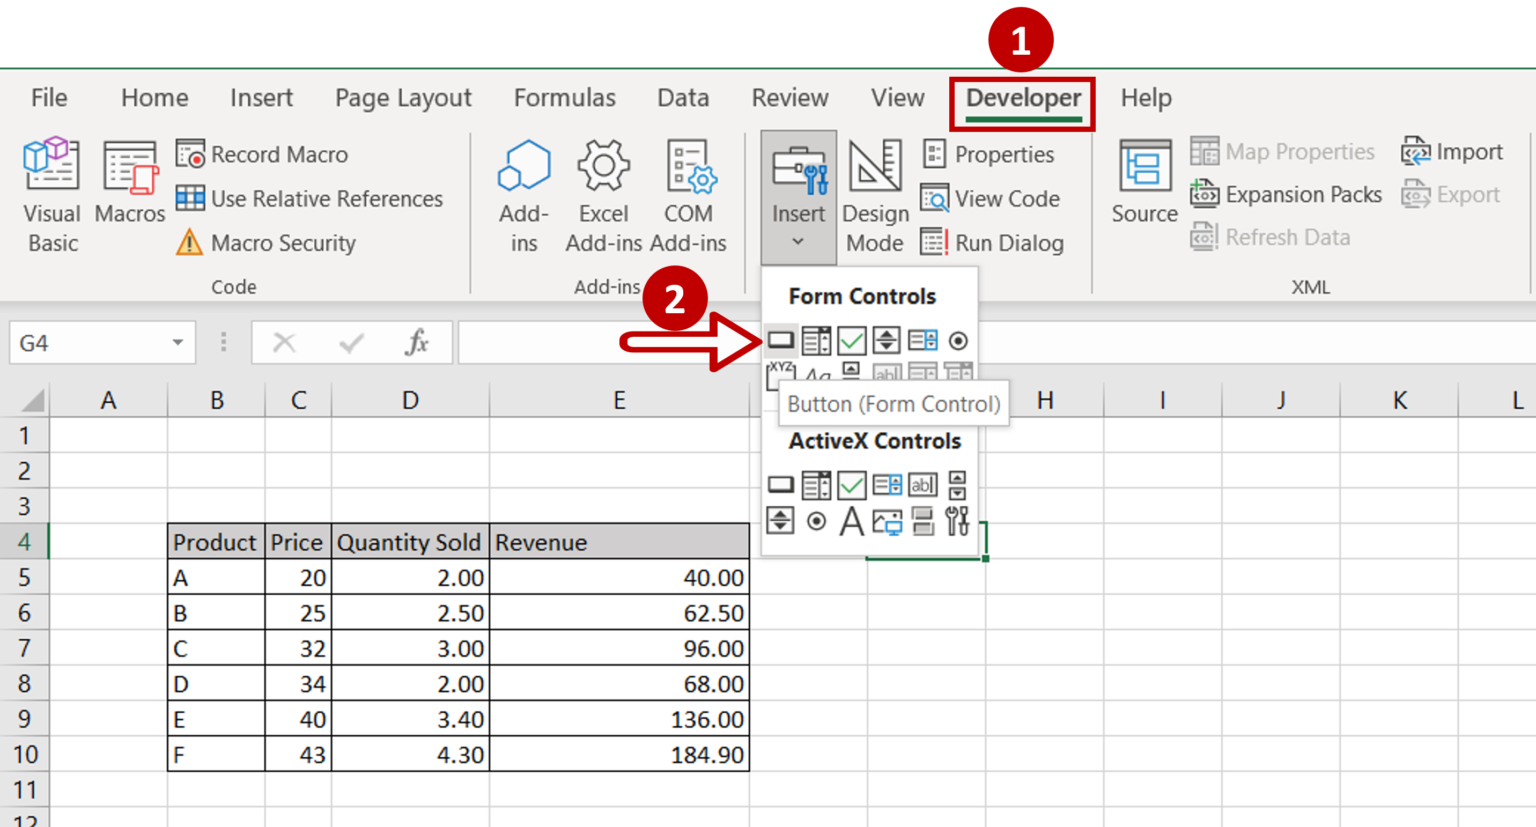Click the Product cell labeled E
Image resolution: width=1536 pixels, height=827 pixels.
[216, 719]
